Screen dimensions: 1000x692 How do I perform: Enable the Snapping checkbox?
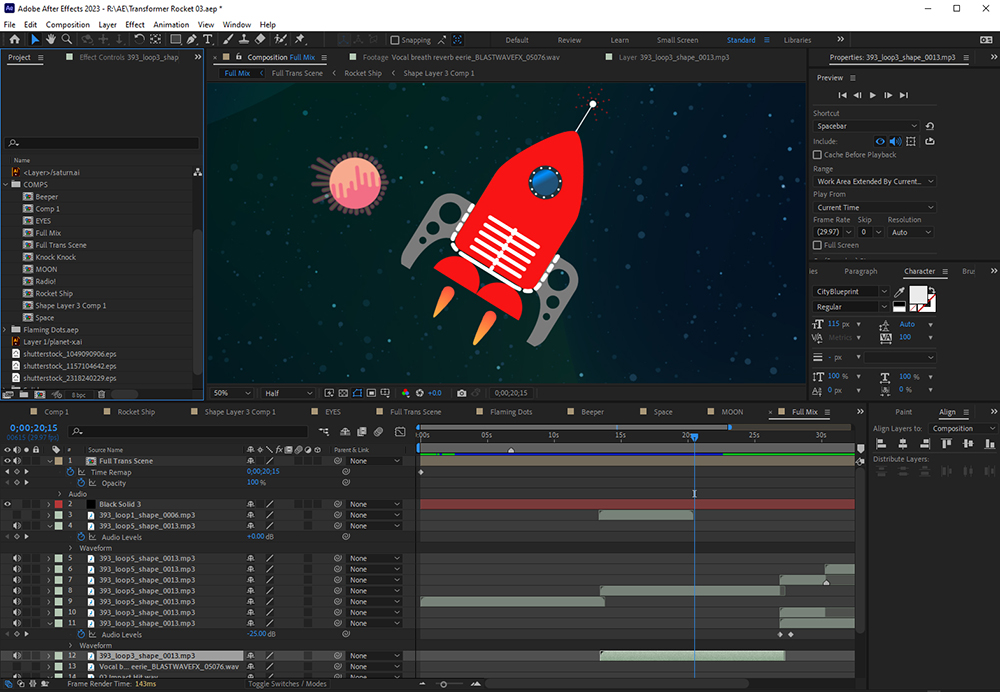pos(394,41)
